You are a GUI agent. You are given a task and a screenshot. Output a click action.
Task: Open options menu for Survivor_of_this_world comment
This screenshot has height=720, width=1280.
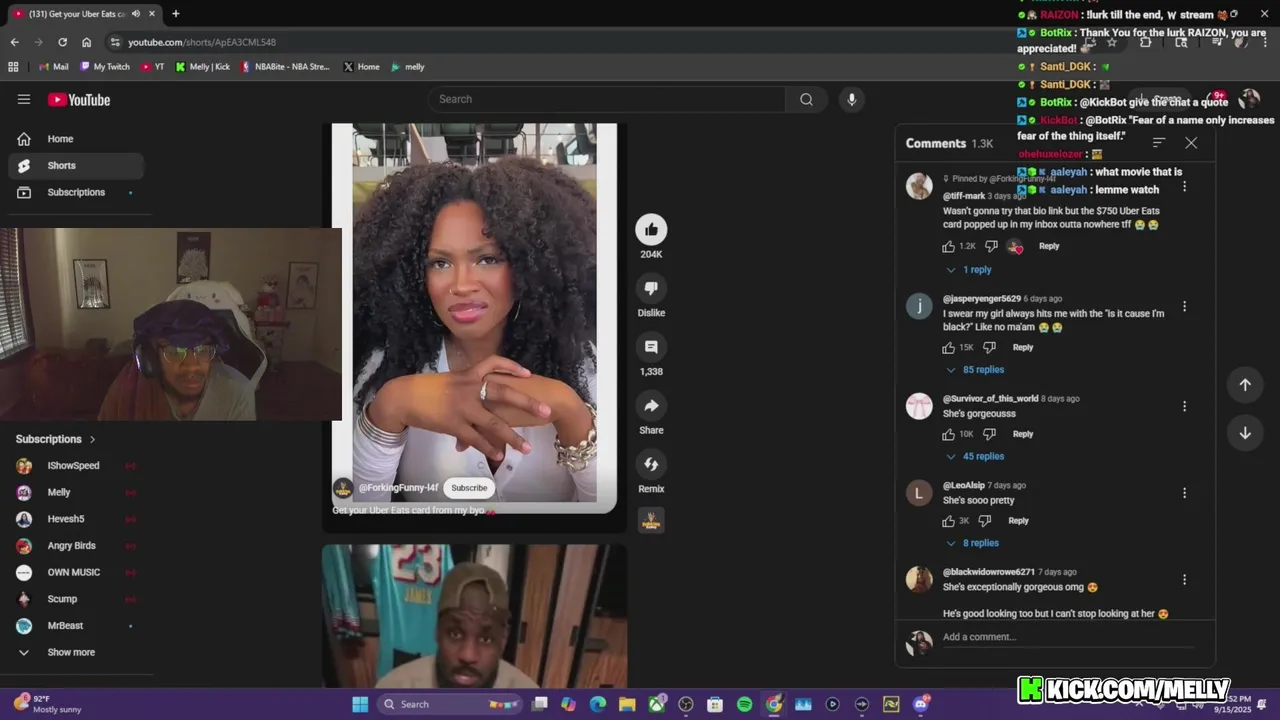pos(1184,406)
